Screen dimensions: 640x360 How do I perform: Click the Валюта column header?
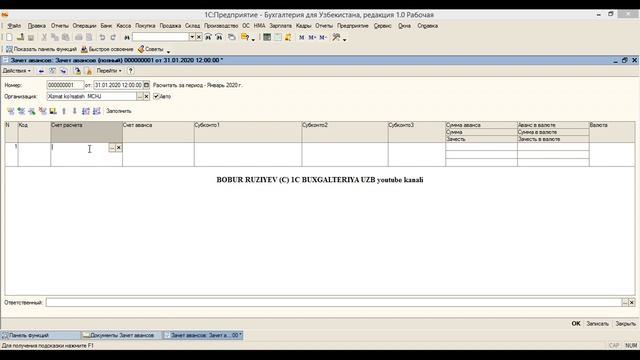point(612,132)
